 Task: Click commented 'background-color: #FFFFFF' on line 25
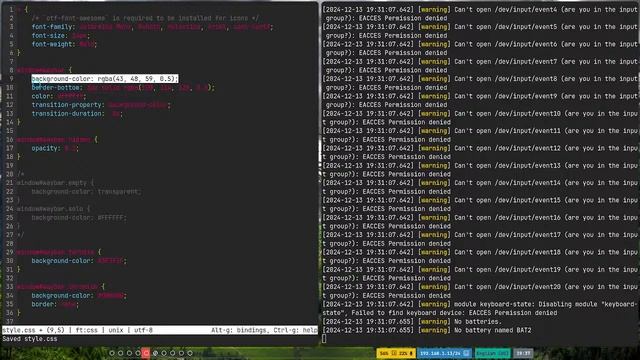[x=79, y=218]
